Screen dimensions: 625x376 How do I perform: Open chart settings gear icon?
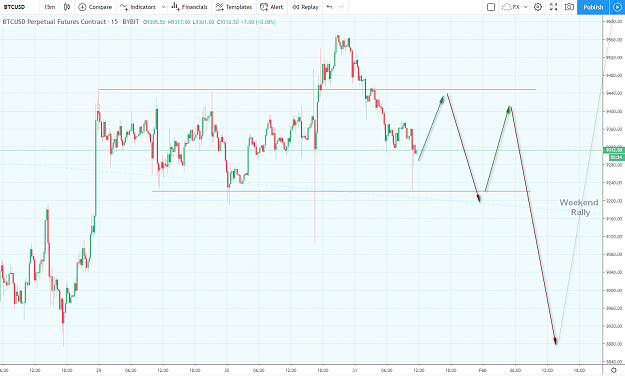coord(538,7)
